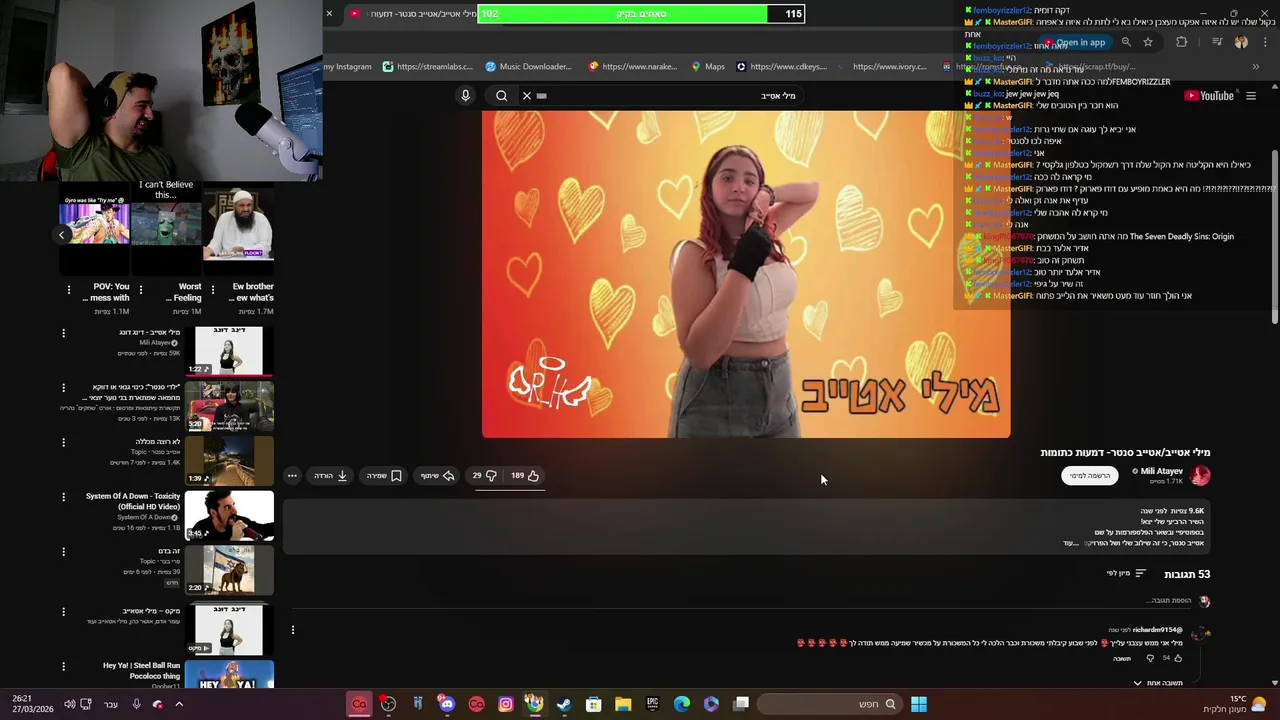Go to the YouTube home logo
This screenshot has height=720, width=1280.
(x=1209, y=96)
